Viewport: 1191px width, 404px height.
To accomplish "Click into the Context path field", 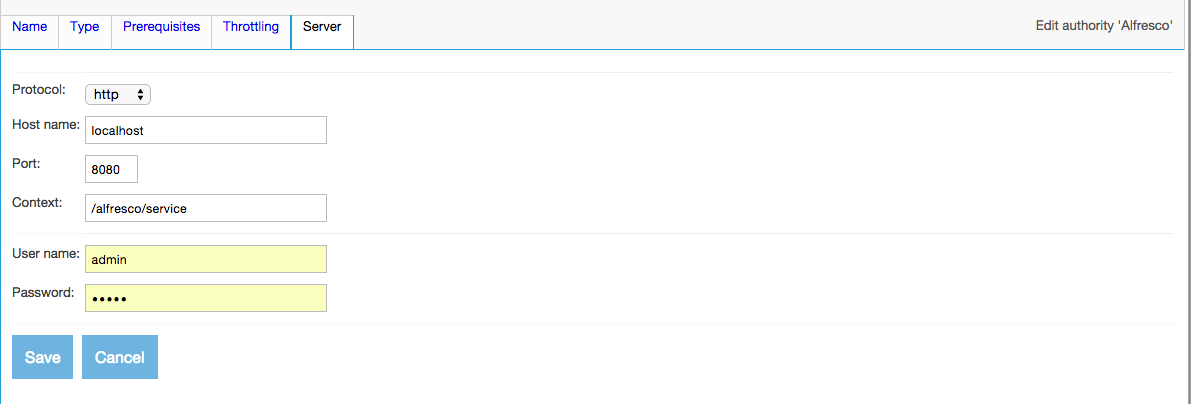I will click(206, 208).
